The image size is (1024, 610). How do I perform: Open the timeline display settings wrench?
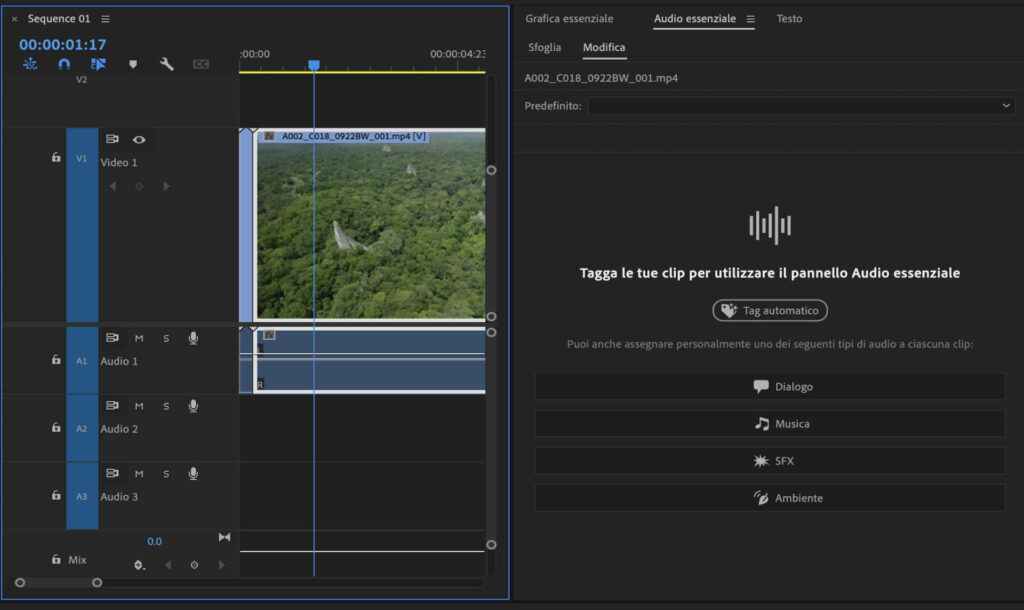coord(165,63)
